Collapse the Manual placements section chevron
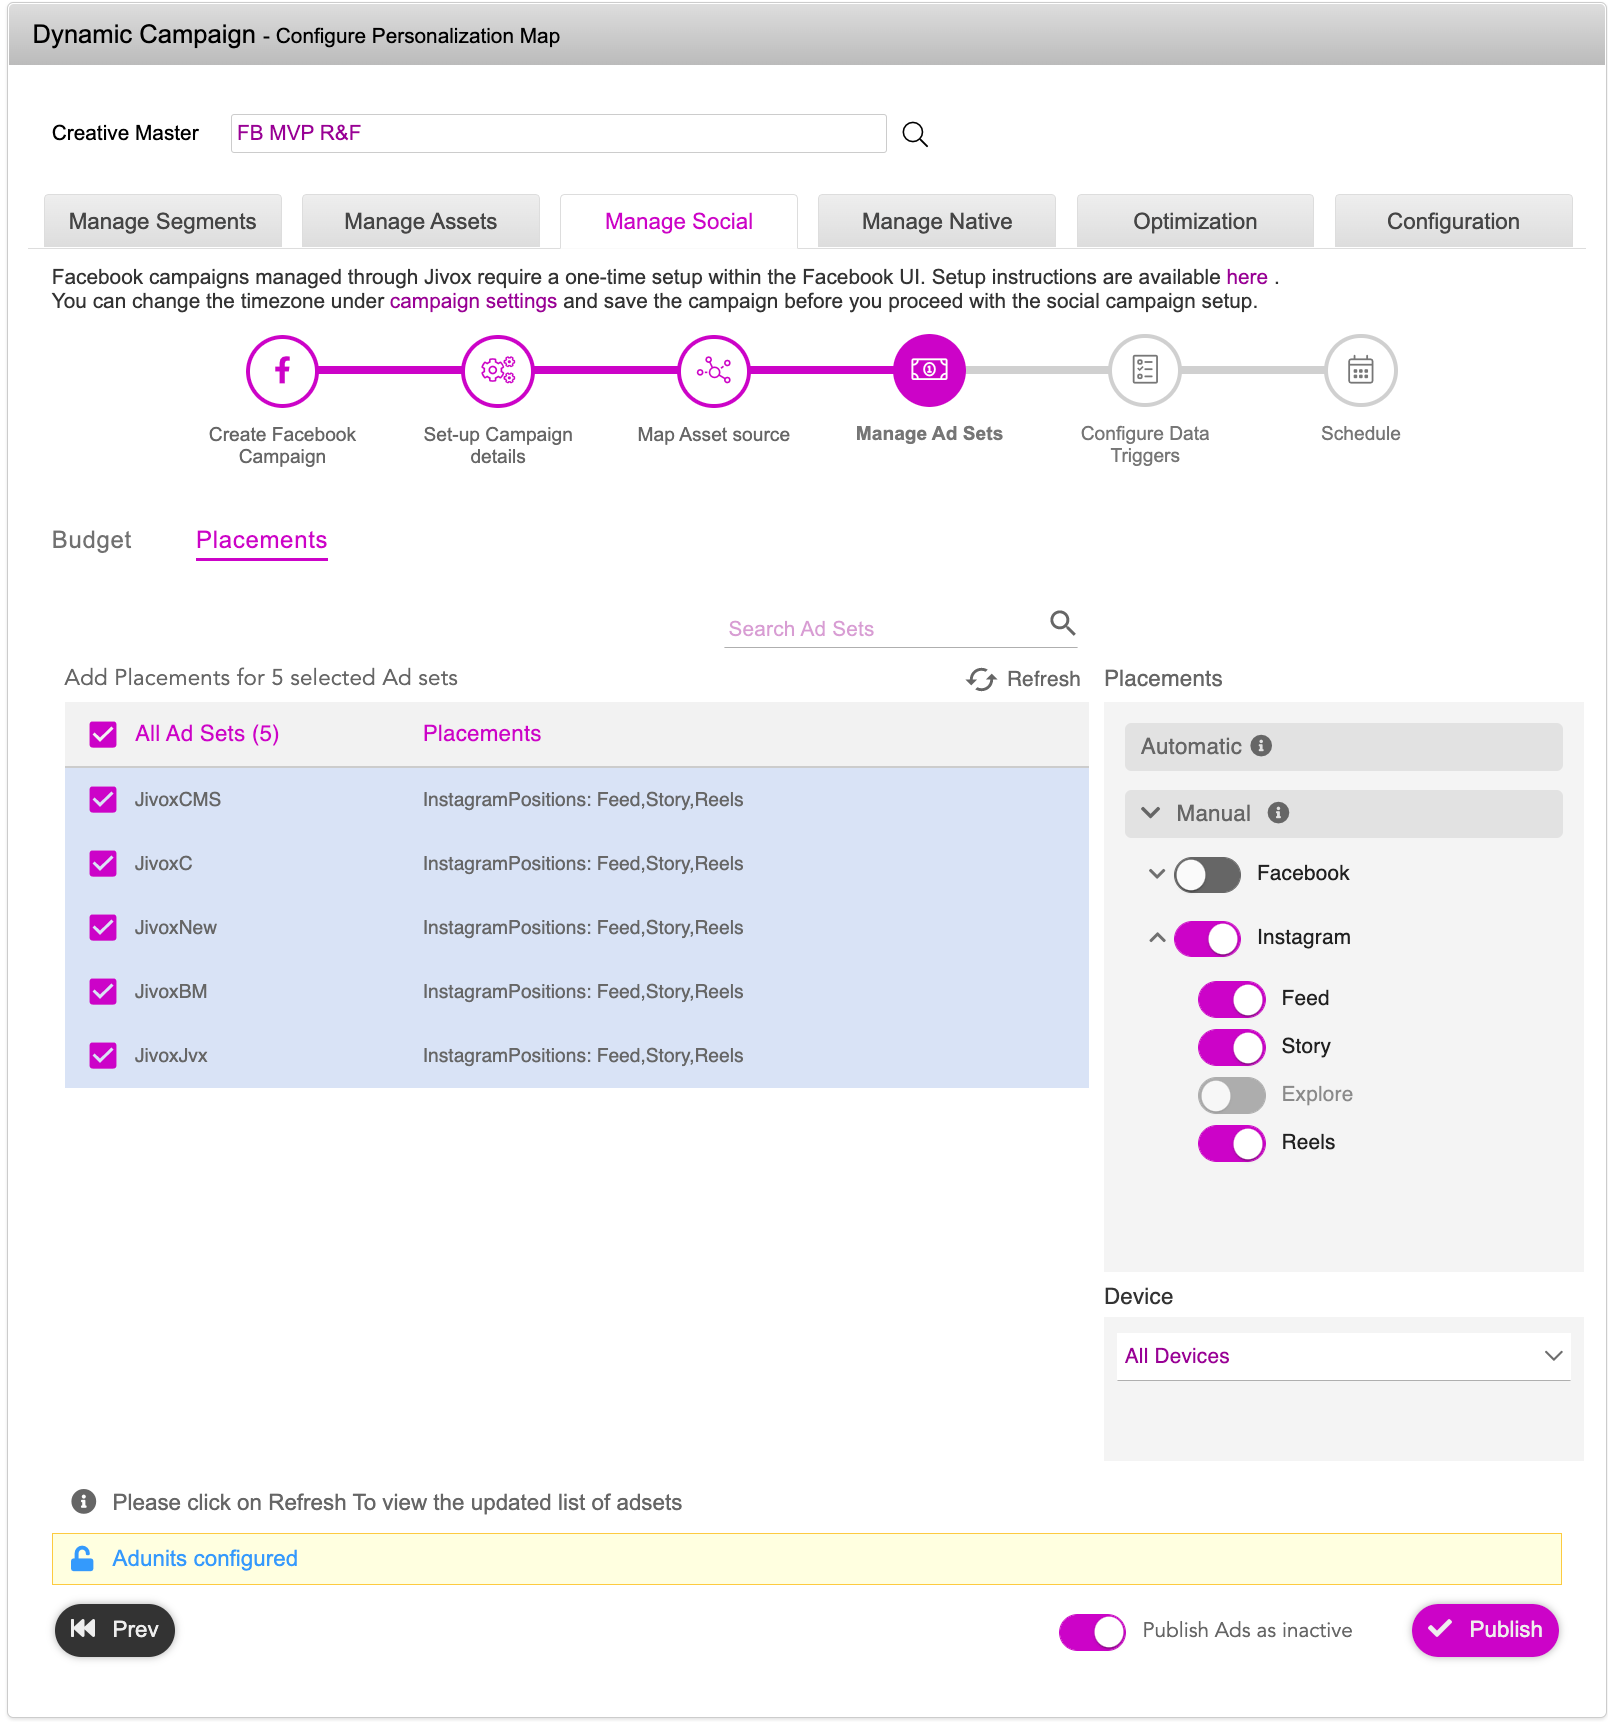Viewport: 1608px width, 1722px height. 1151,813
